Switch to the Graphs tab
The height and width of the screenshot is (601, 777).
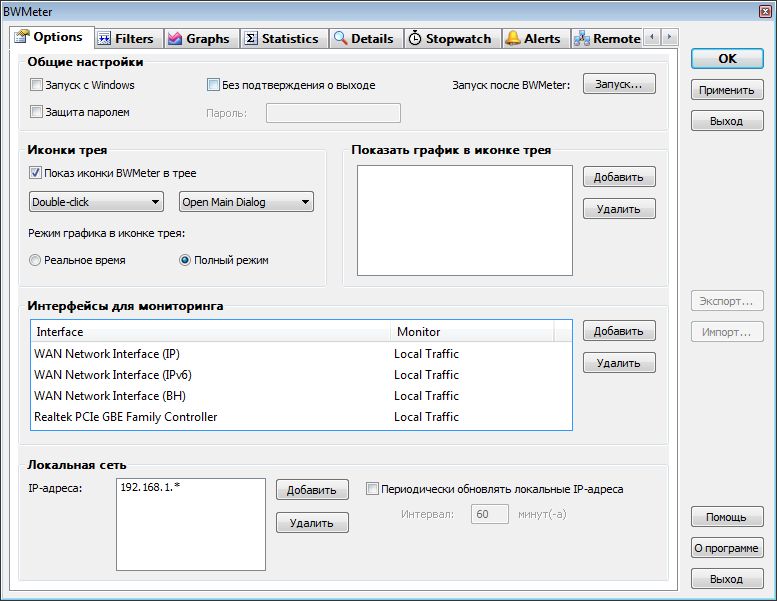202,39
